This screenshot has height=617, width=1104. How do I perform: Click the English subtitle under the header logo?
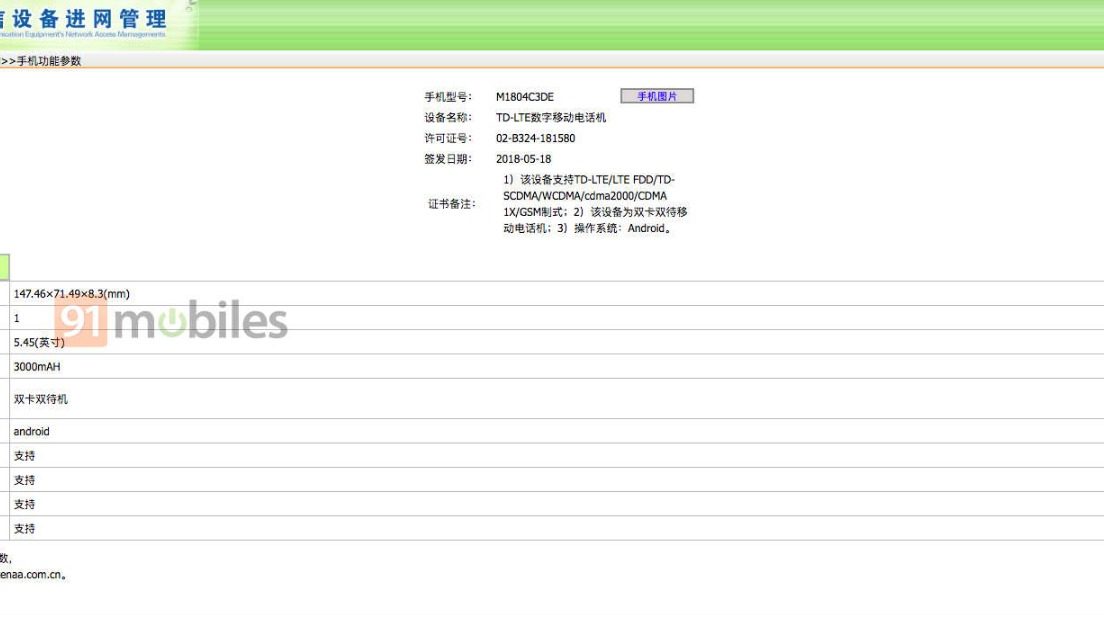pyautogui.click(x=83, y=35)
